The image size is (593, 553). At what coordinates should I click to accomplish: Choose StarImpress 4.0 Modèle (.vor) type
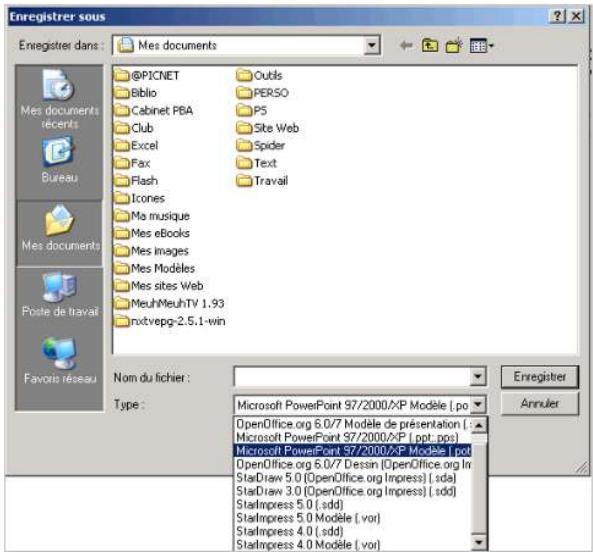[x=353, y=545]
